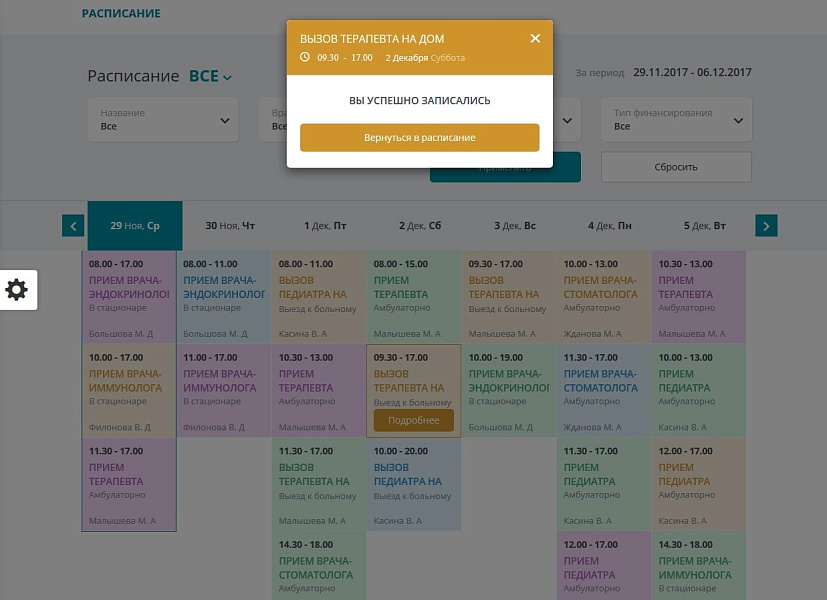
Task: Click the clock icon in popup header
Action: pyautogui.click(x=305, y=57)
